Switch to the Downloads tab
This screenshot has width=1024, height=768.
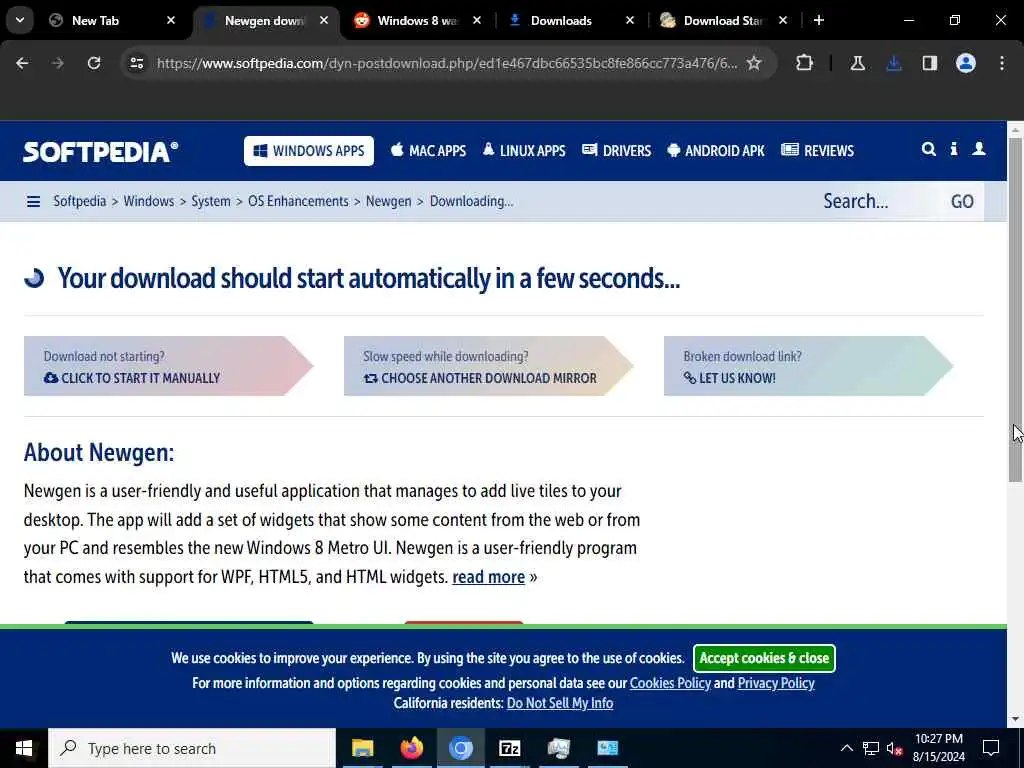click(x=571, y=20)
